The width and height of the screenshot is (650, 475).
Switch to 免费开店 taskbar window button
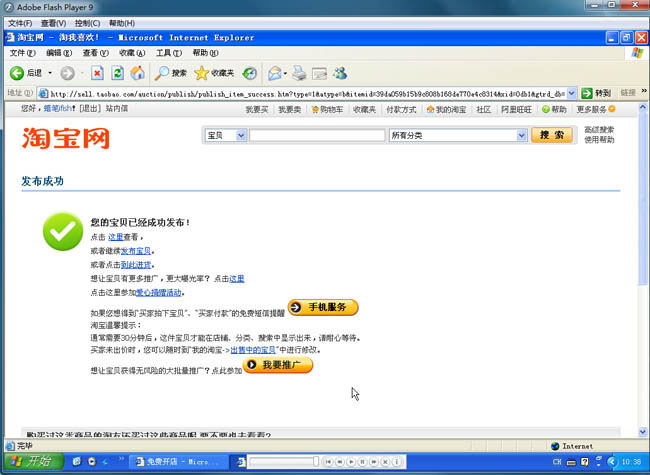click(x=178, y=461)
